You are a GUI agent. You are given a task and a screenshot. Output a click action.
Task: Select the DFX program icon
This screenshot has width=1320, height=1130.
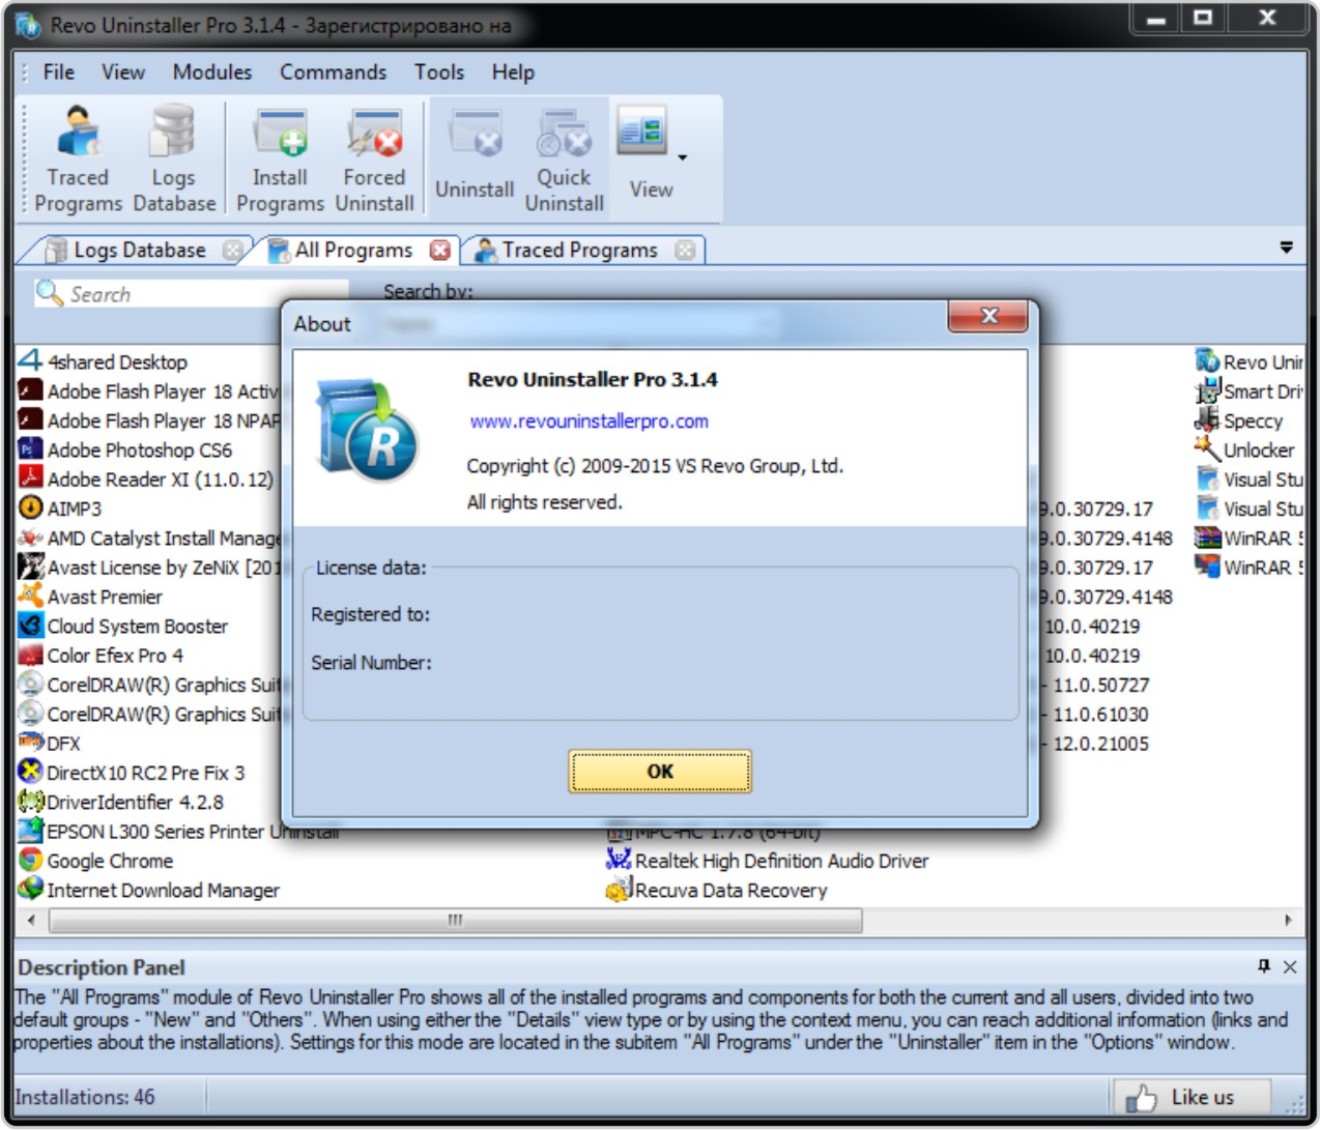point(30,742)
